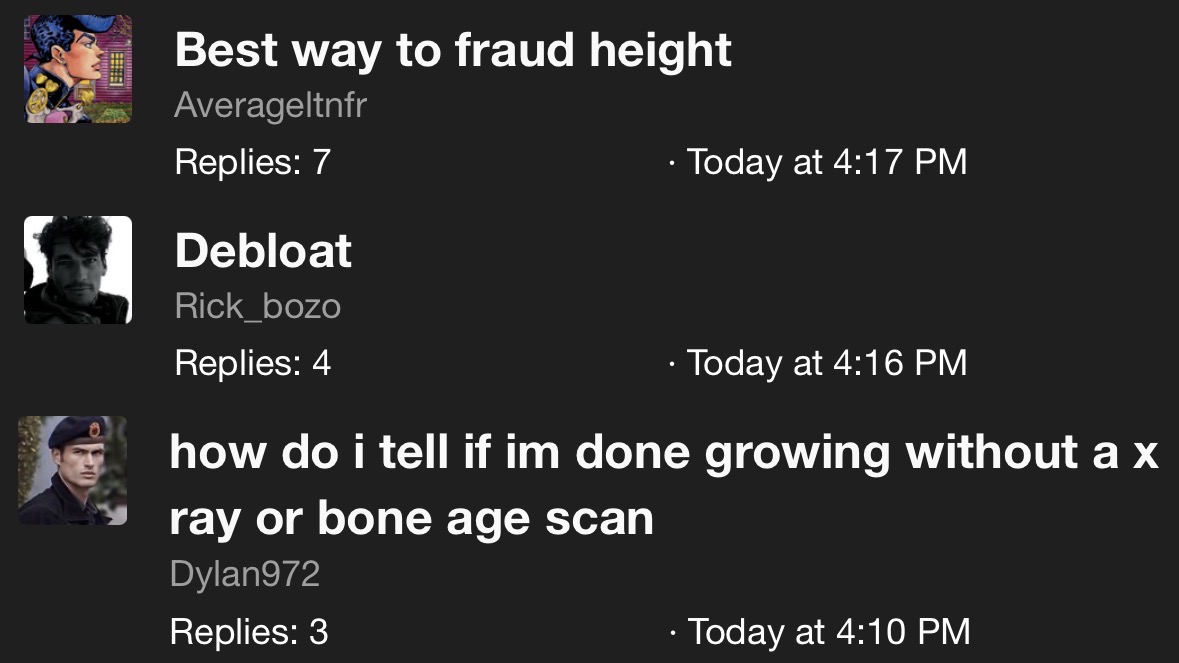This screenshot has width=1179, height=663.
Task: Click the 'ray or bone age scan' title line
Action: click(x=411, y=518)
